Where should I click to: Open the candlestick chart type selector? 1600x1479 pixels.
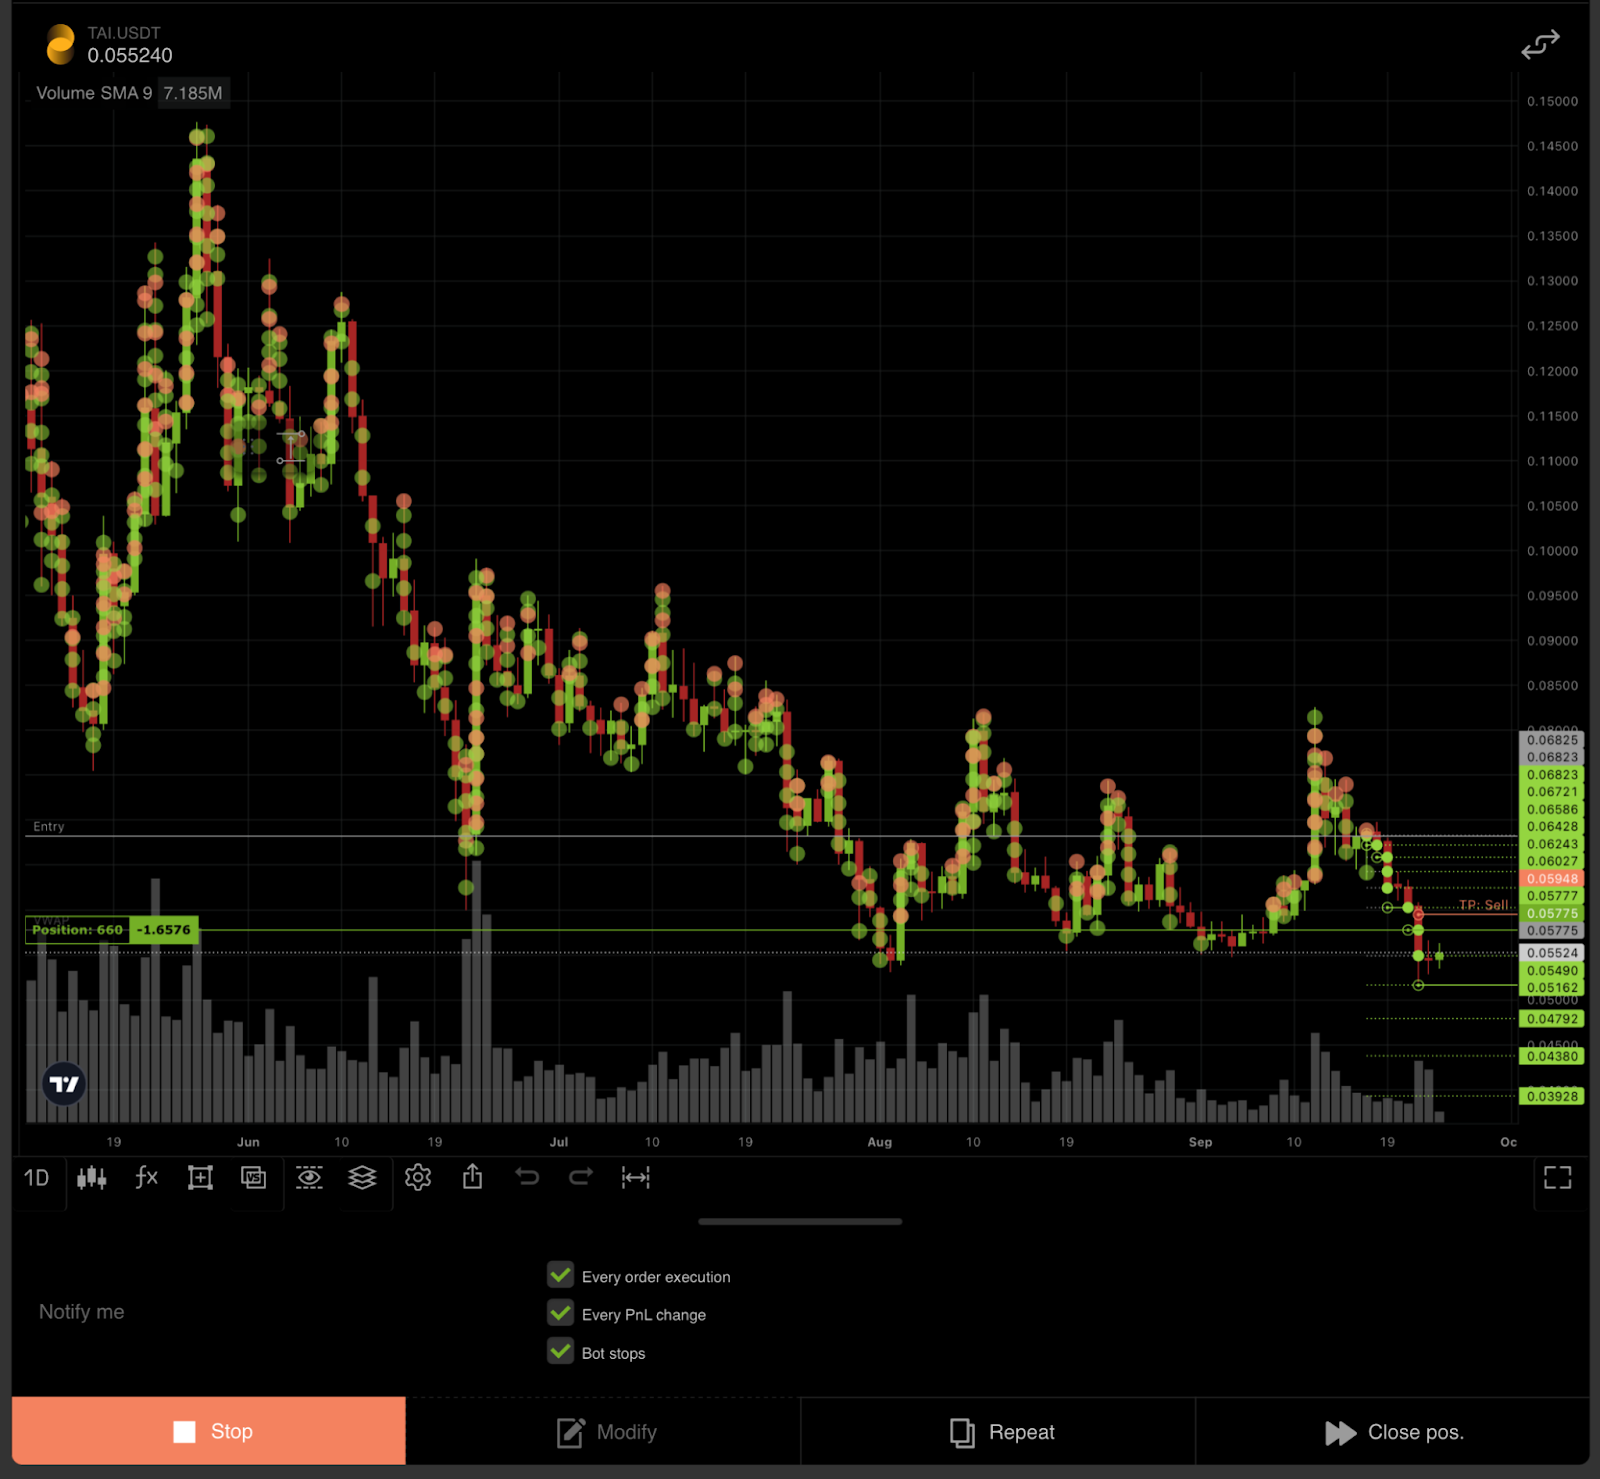click(92, 1178)
